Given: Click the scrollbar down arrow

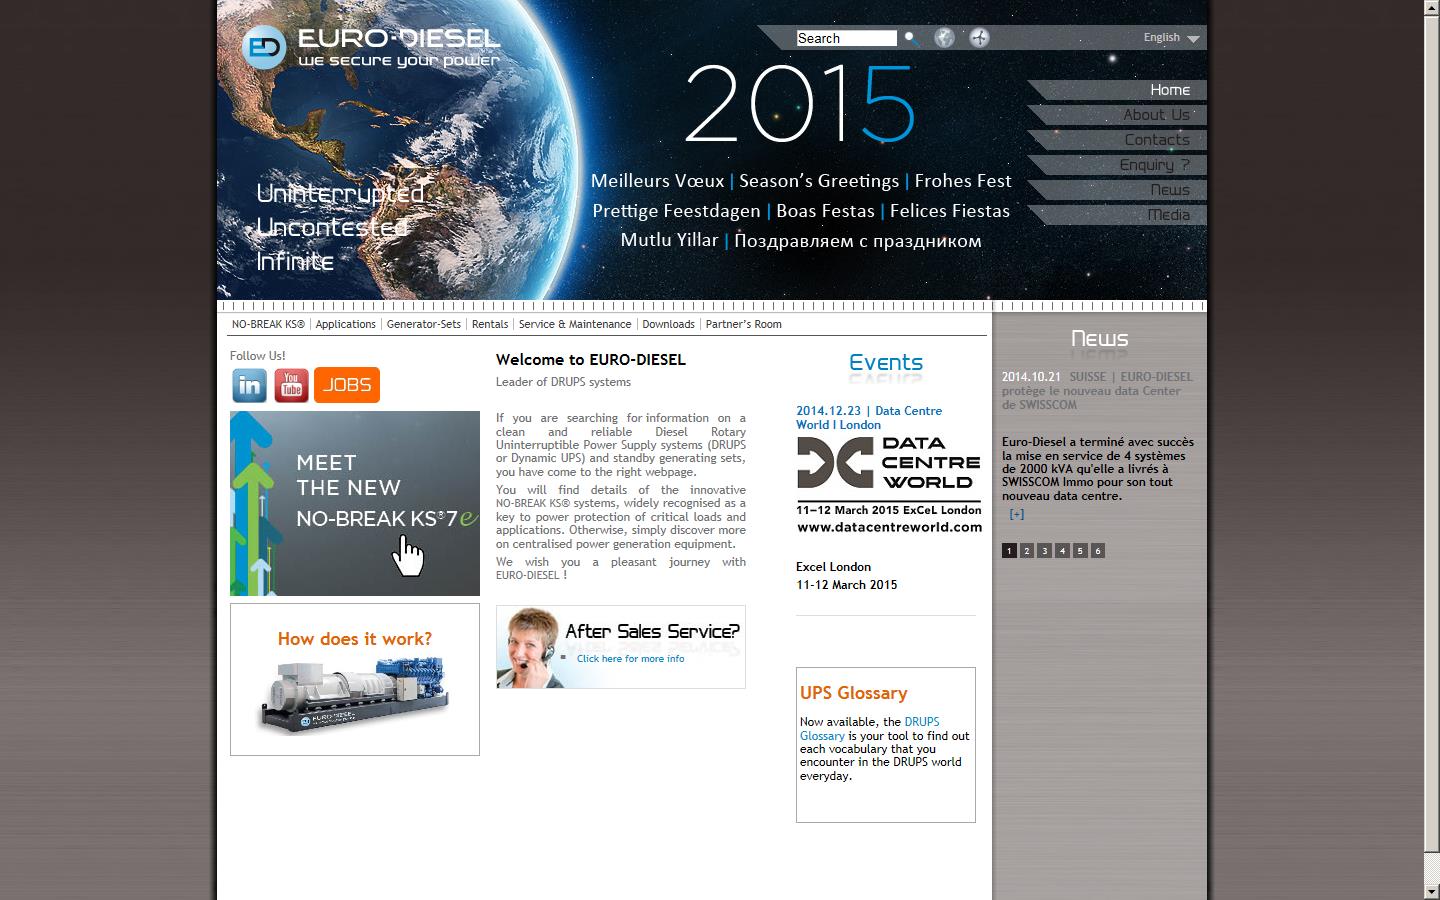Looking at the screenshot, I should click(x=1431, y=891).
